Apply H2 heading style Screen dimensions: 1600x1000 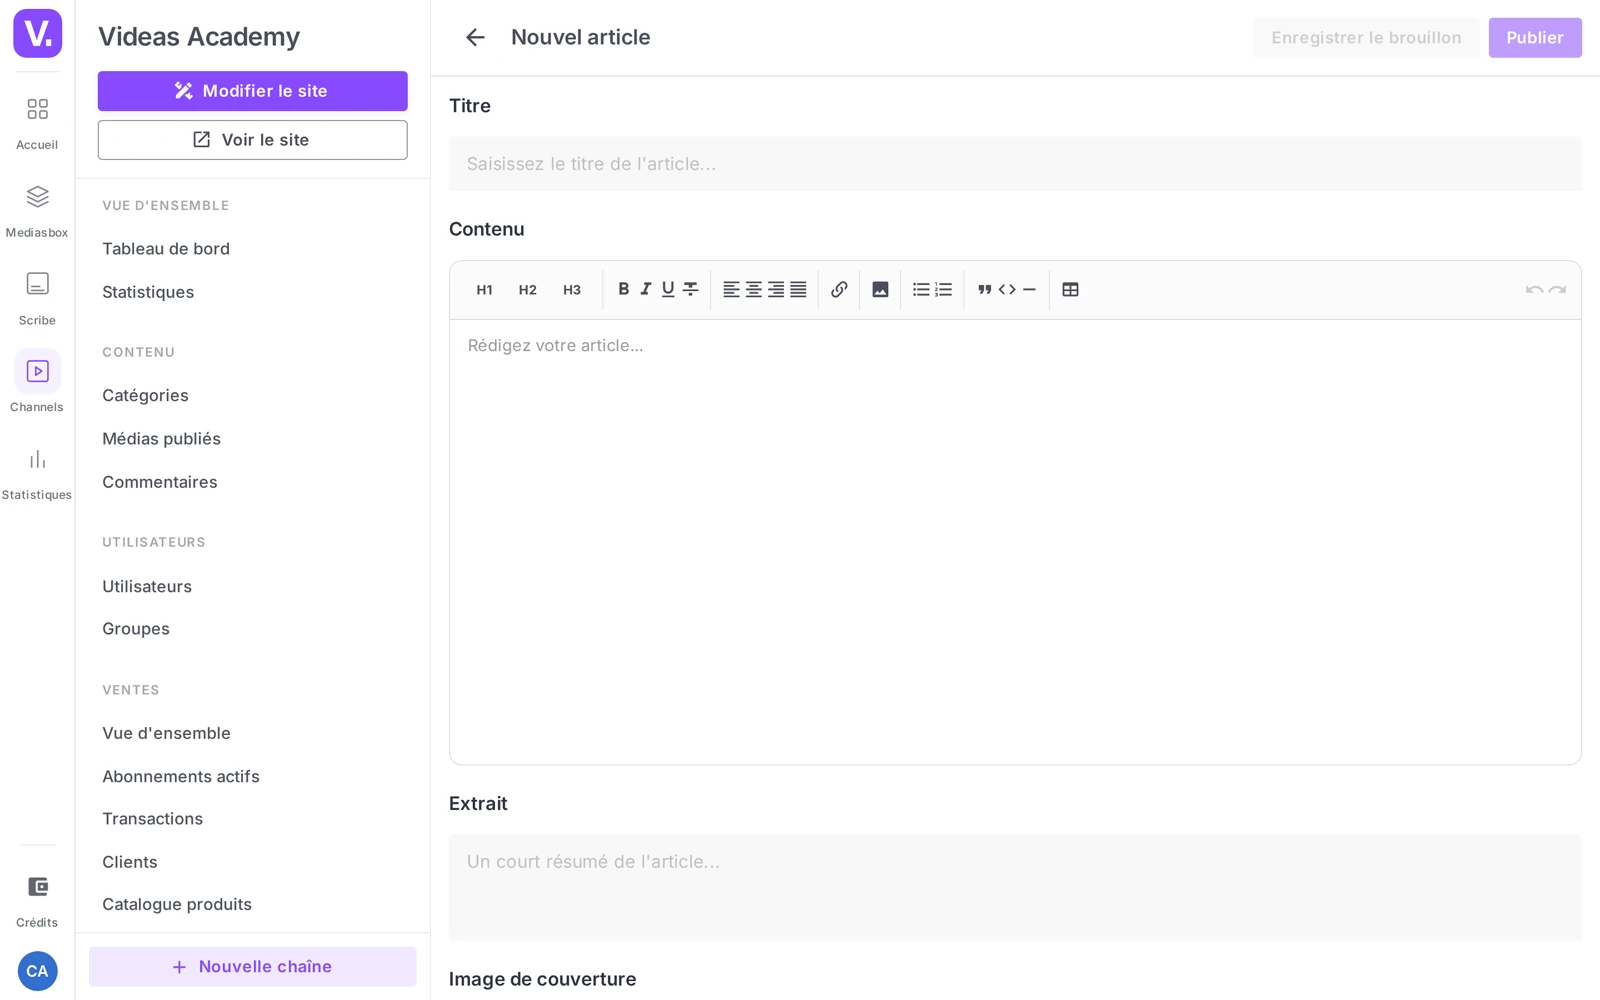528,290
